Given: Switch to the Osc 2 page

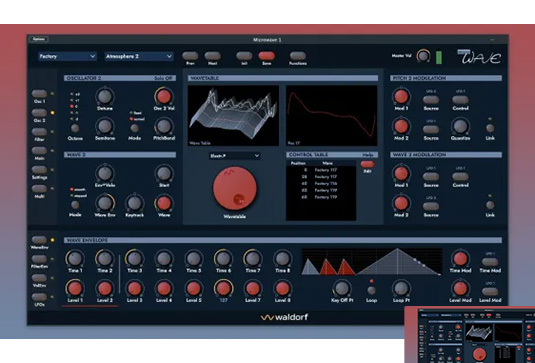Looking at the screenshot, I should point(39,113).
